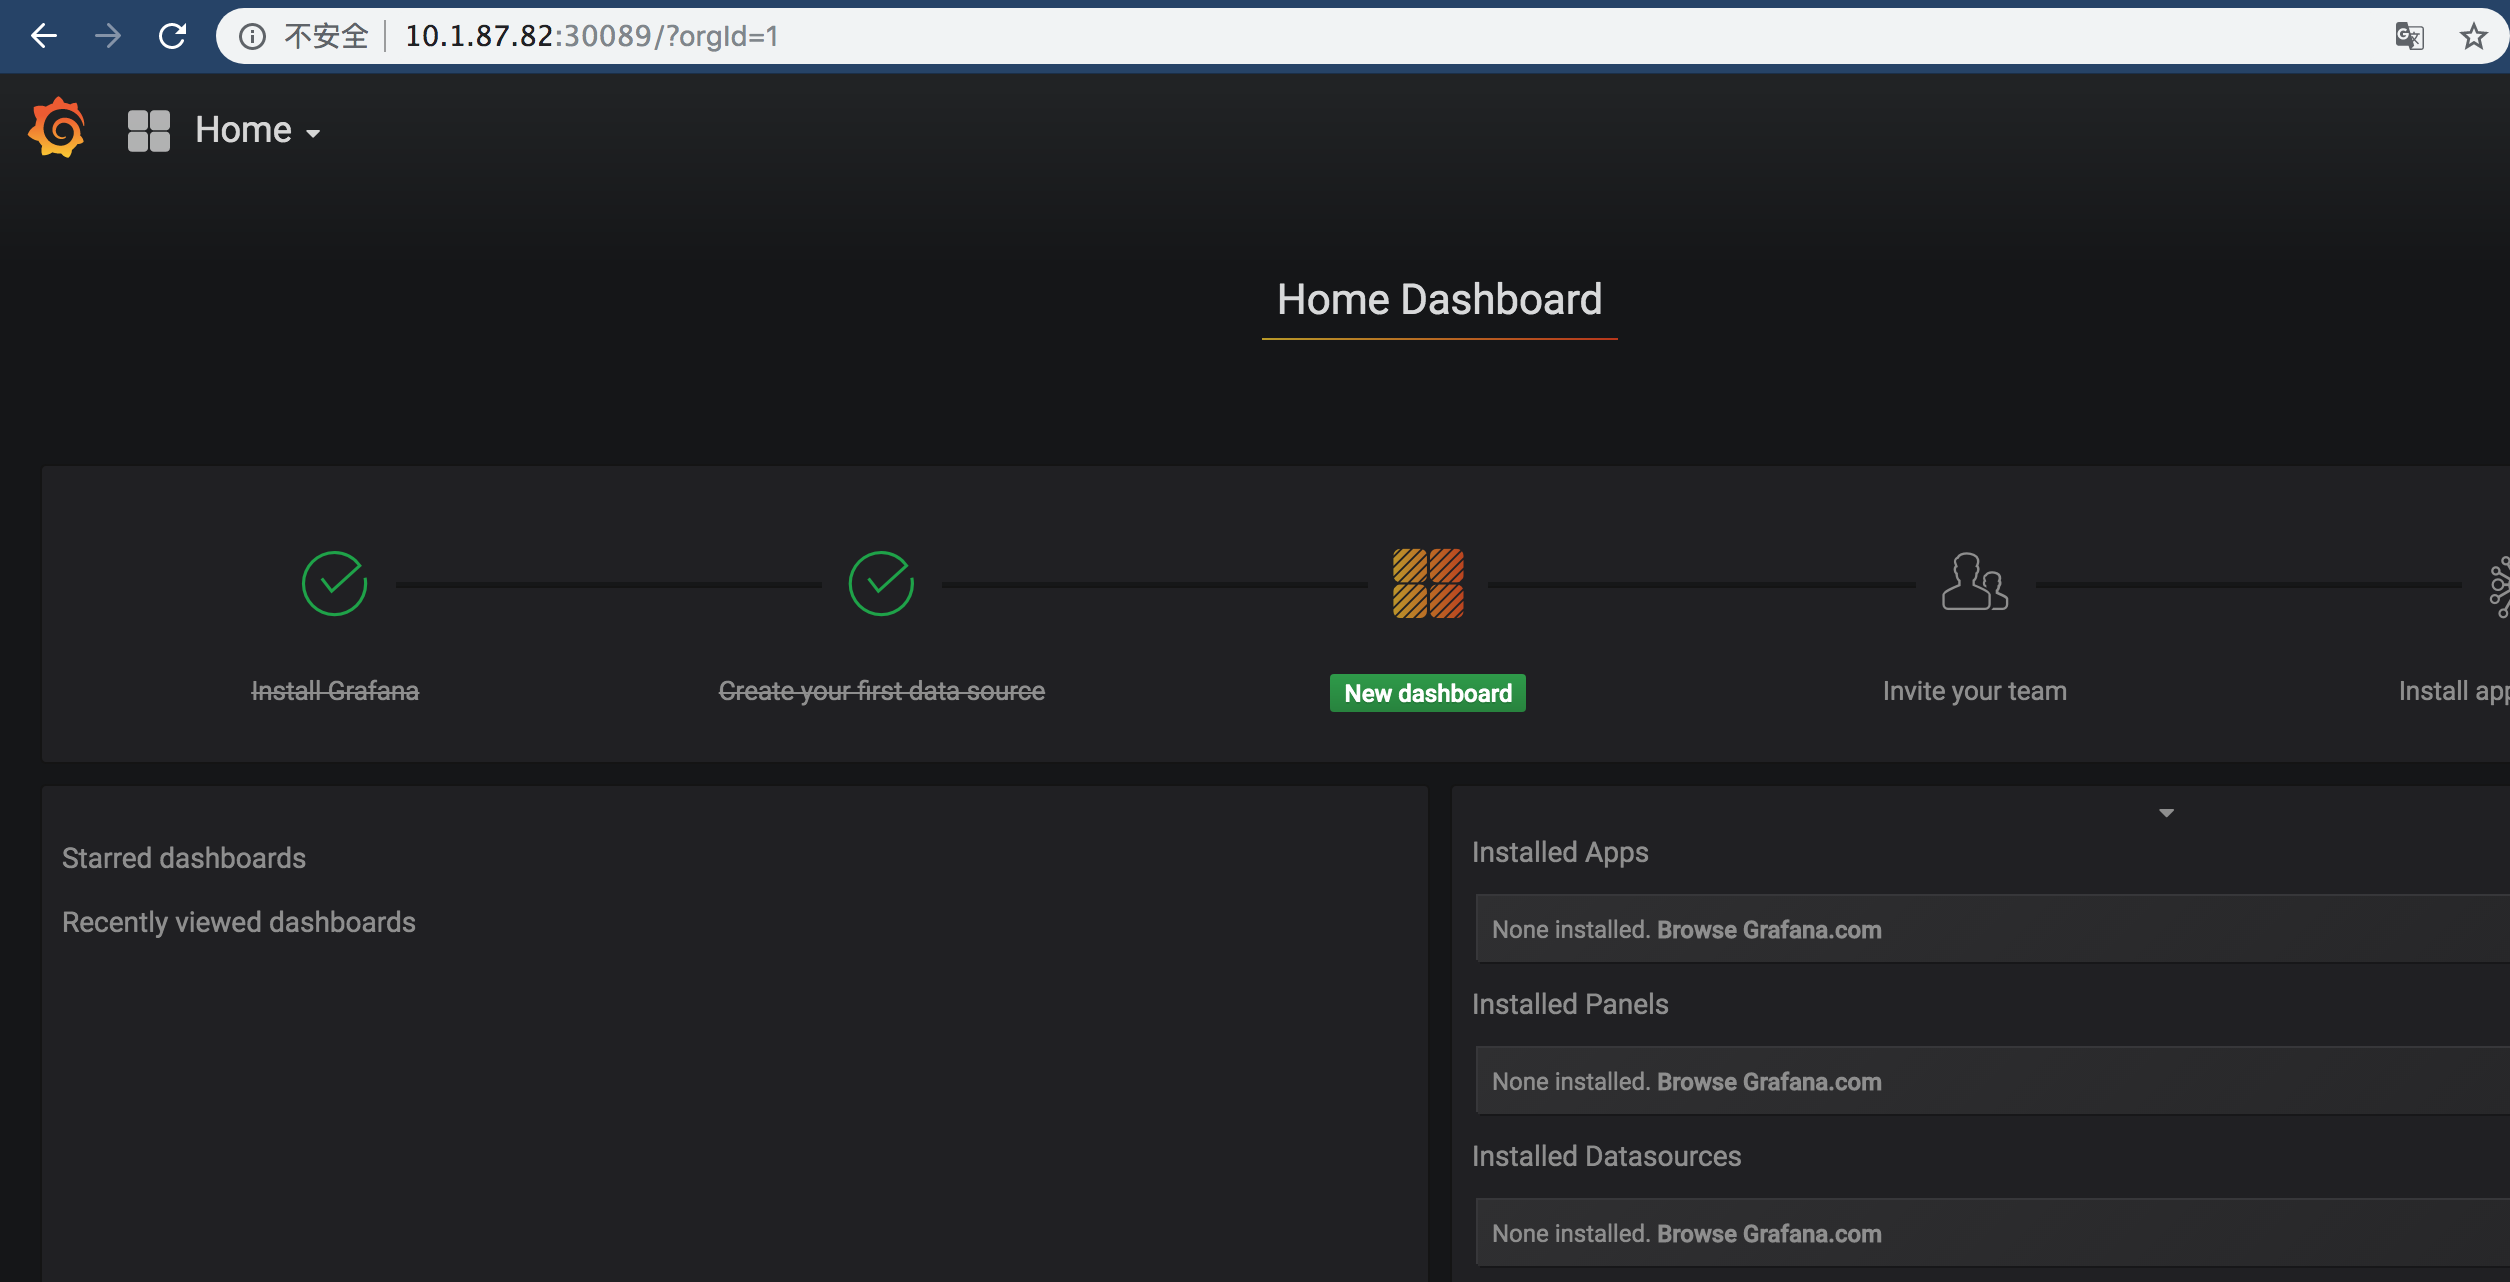
Task: Click the dashboards grid icon beside Home
Action: (x=149, y=130)
